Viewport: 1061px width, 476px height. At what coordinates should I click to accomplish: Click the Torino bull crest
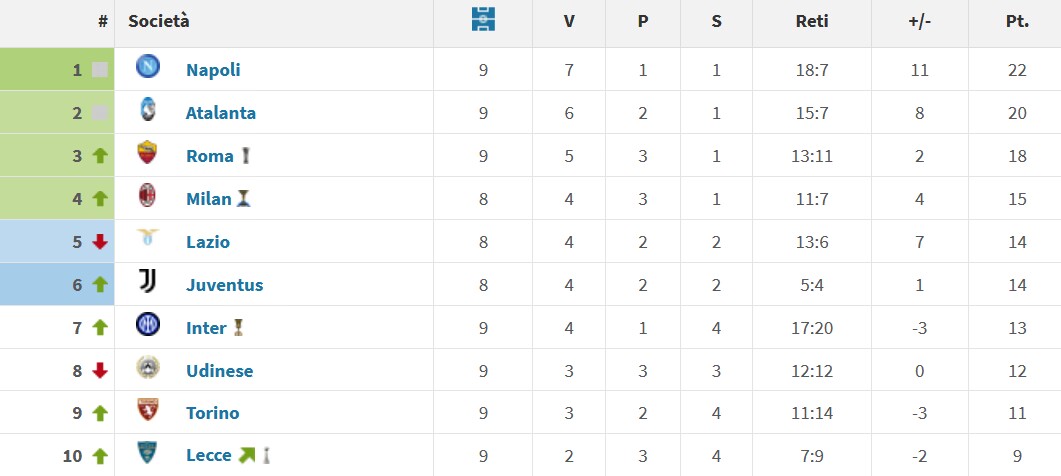(148, 410)
